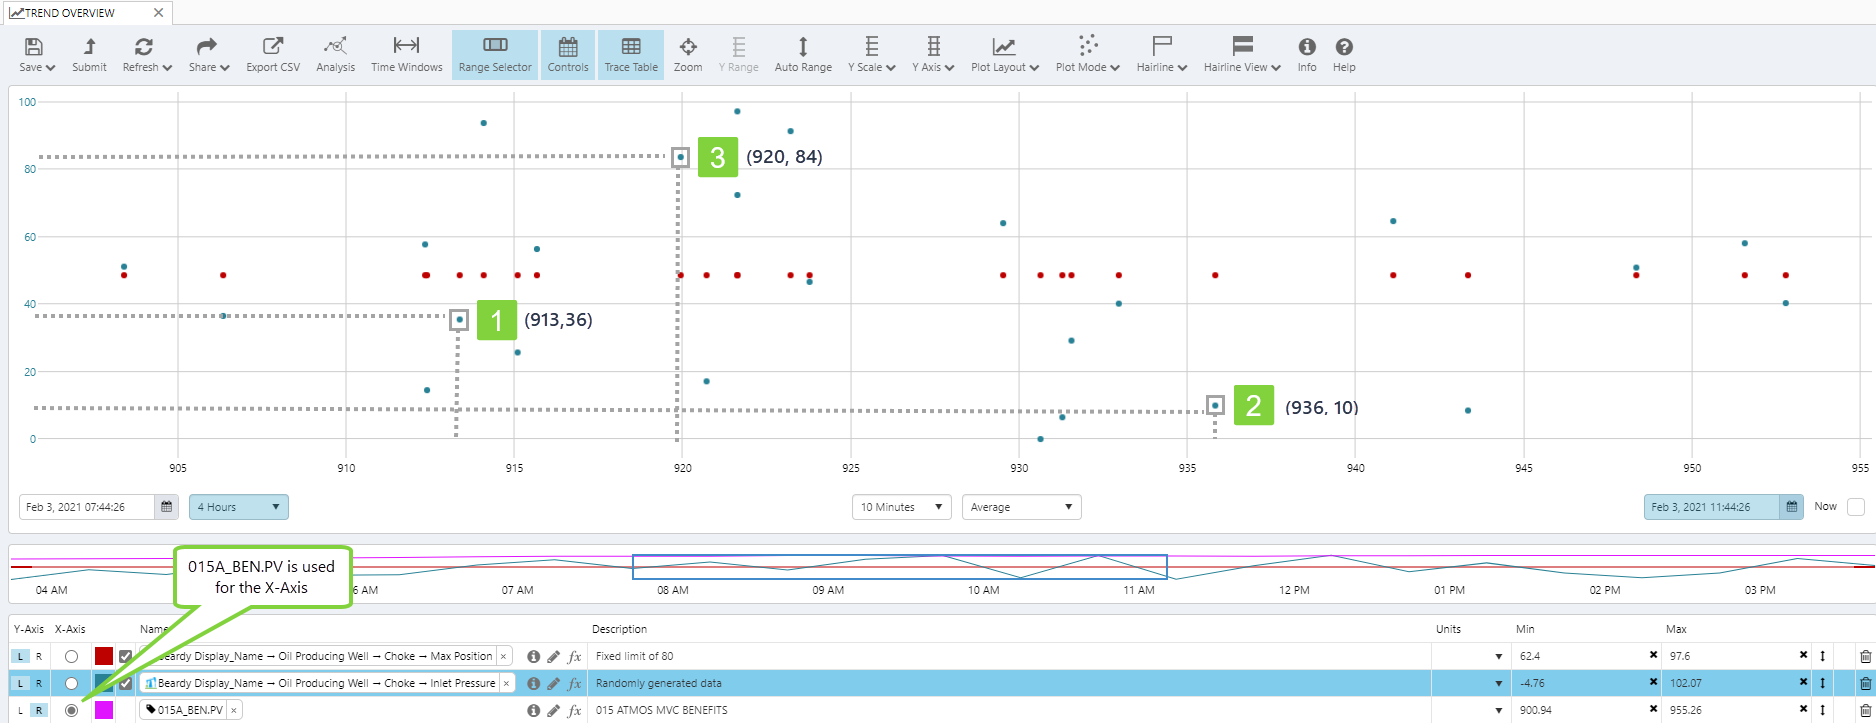Expand the 10 Minutes interval dropdown
This screenshot has height=723, width=1876.
(900, 507)
